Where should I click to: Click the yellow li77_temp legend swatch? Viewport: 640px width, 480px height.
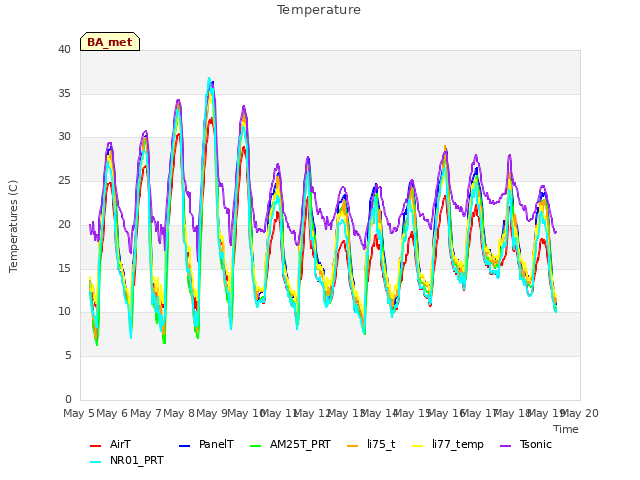pos(418,446)
